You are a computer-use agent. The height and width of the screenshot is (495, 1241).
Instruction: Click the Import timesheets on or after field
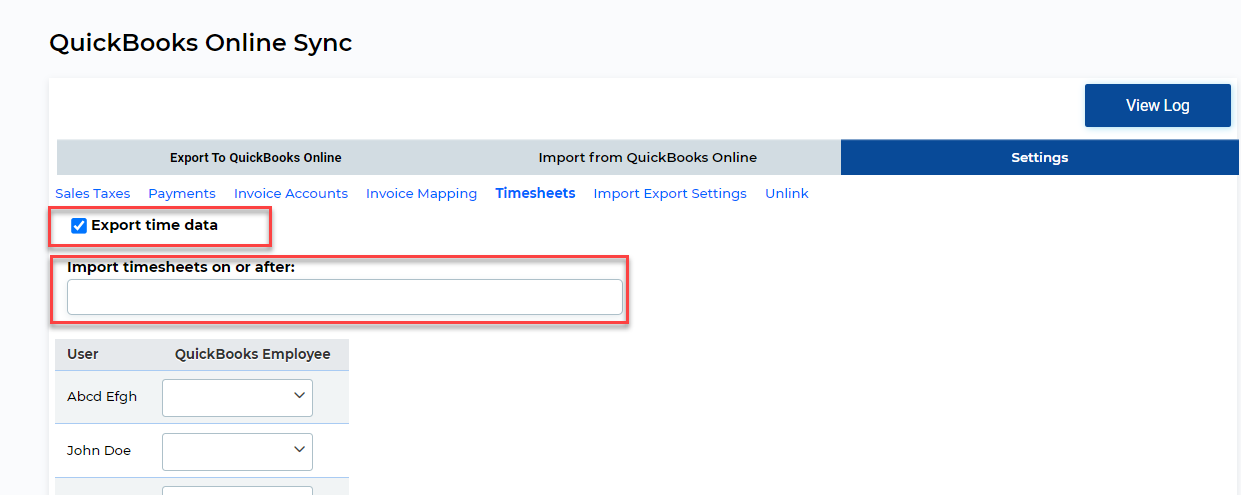click(345, 297)
